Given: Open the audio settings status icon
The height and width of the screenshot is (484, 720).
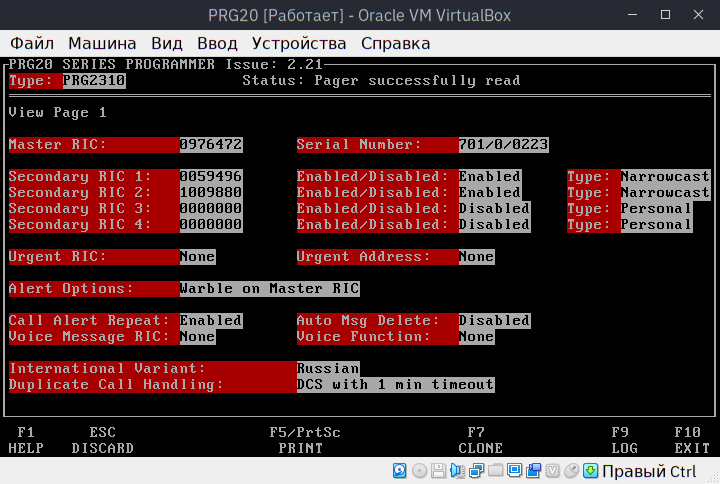Looking at the screenshot, I should (457, 471).
